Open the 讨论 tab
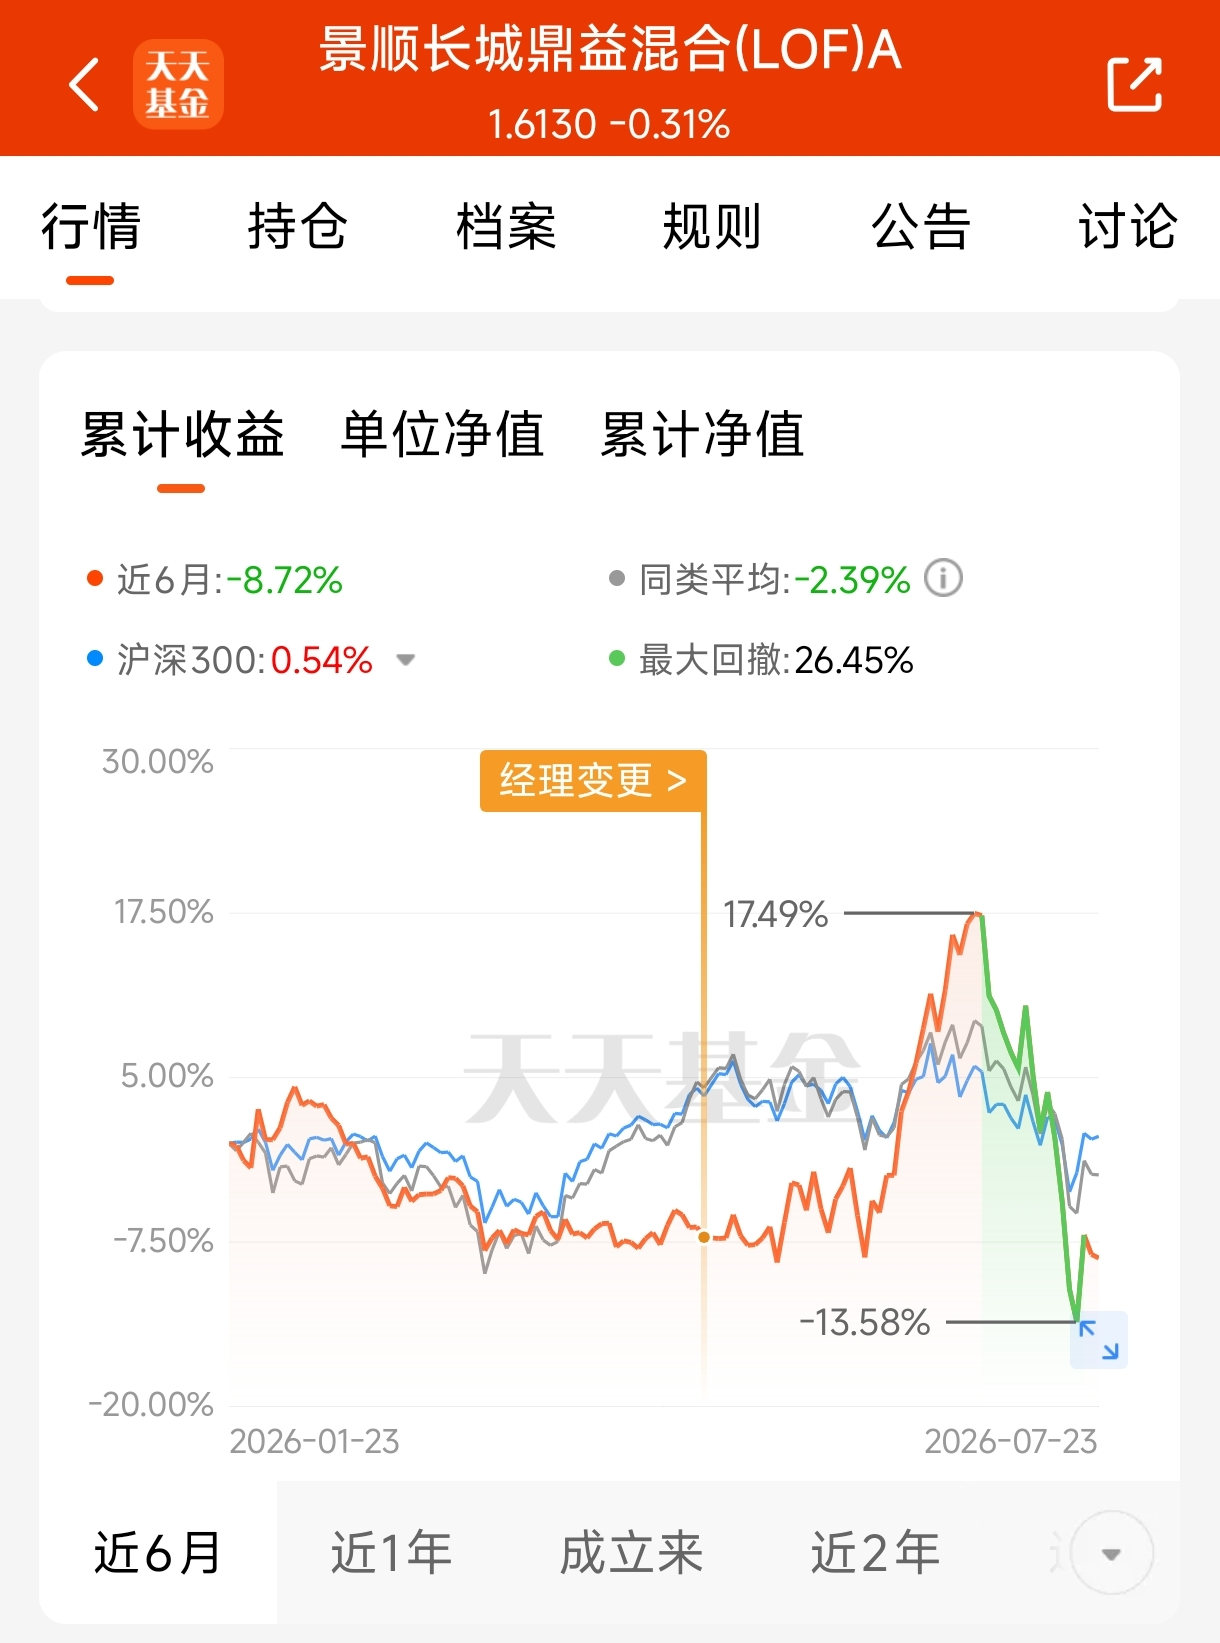The width and height of the screenshot is (1220, 1643). 1127,226
